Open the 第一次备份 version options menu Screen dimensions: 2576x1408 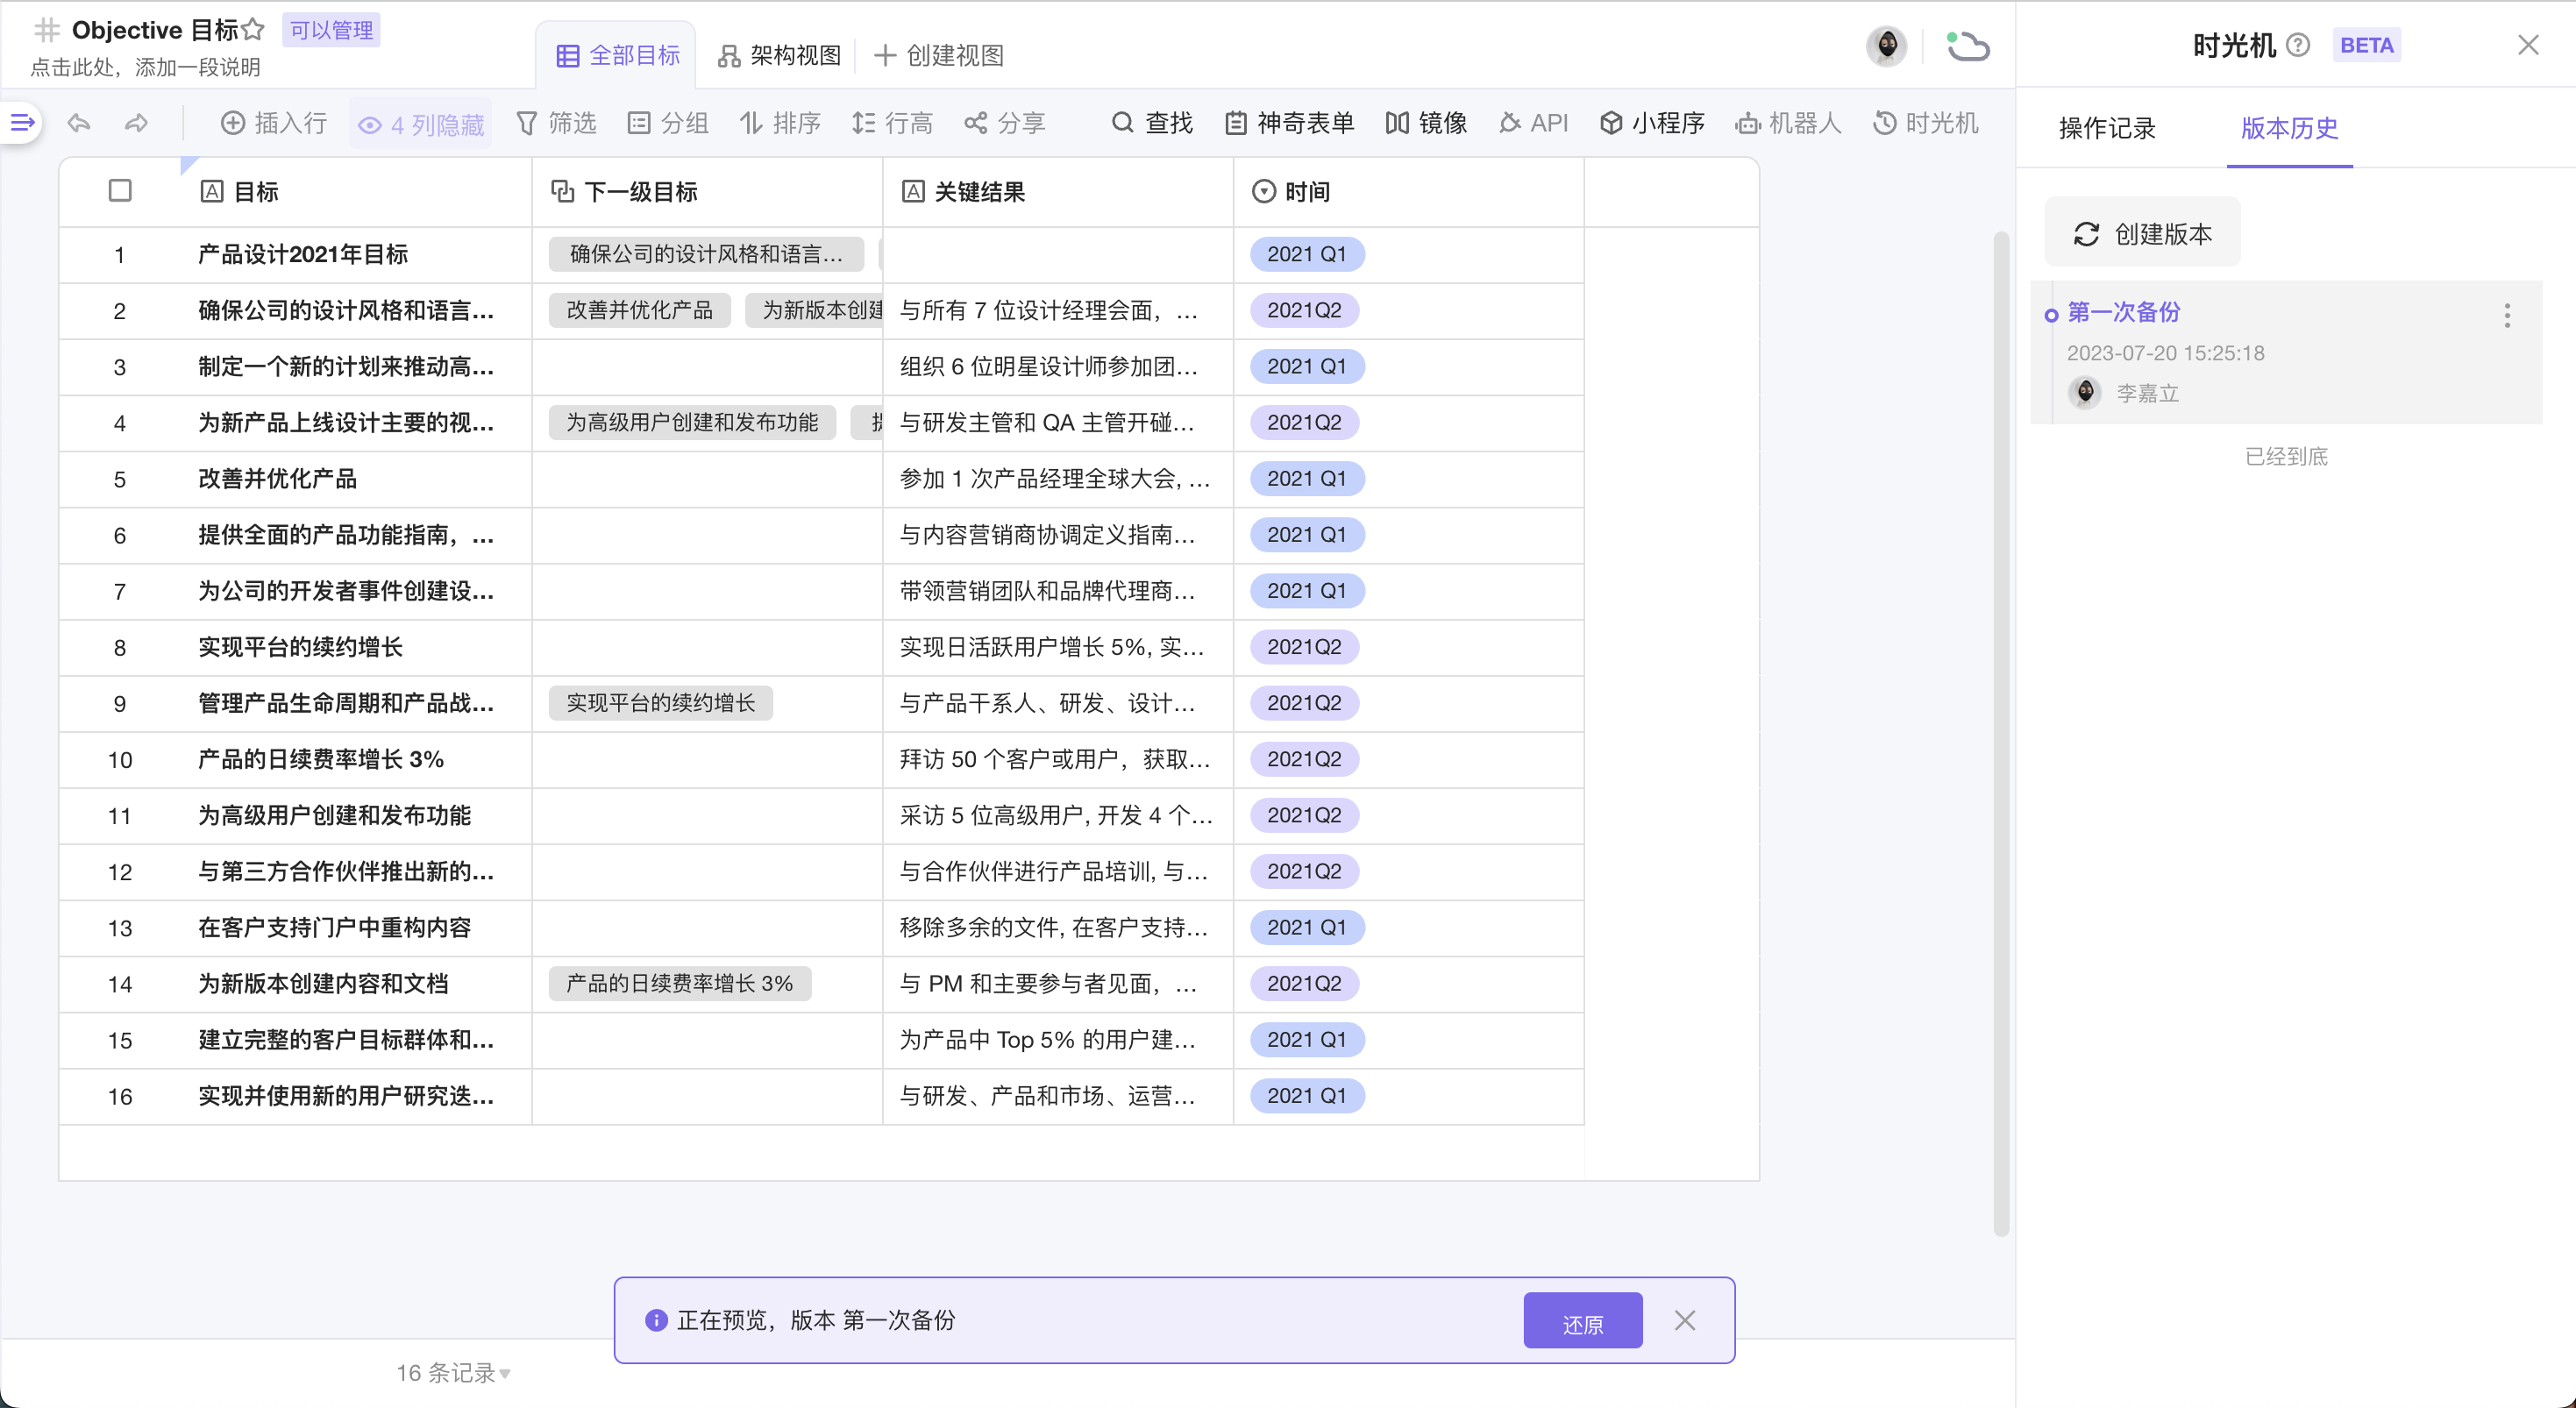click(2506, 316)
